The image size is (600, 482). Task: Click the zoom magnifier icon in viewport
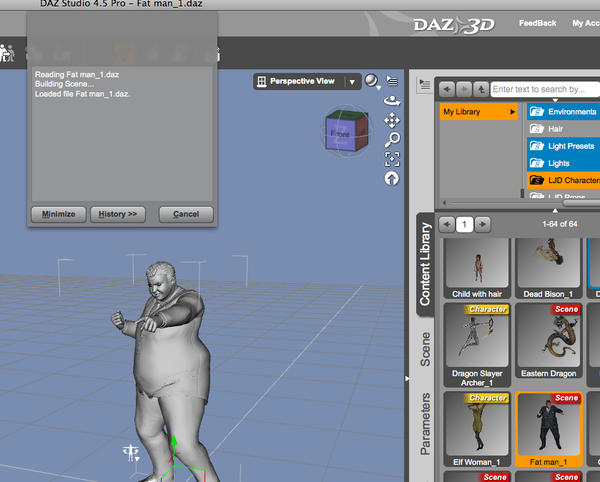[x=392, y=140]
